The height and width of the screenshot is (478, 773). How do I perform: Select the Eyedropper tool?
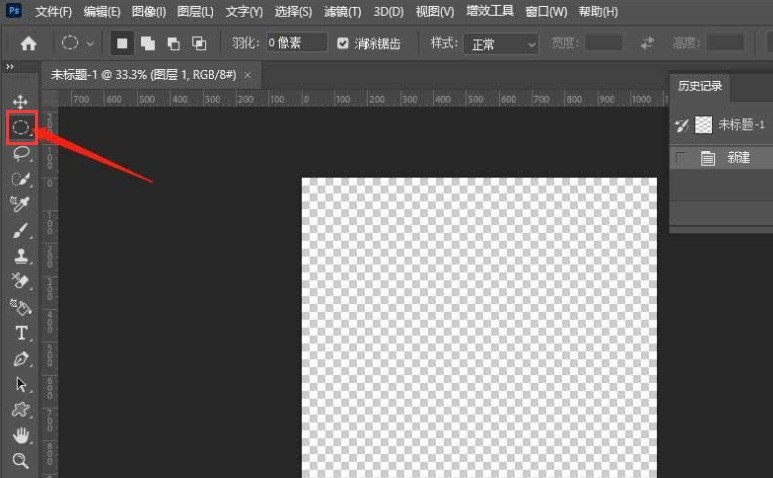(20, 204)
